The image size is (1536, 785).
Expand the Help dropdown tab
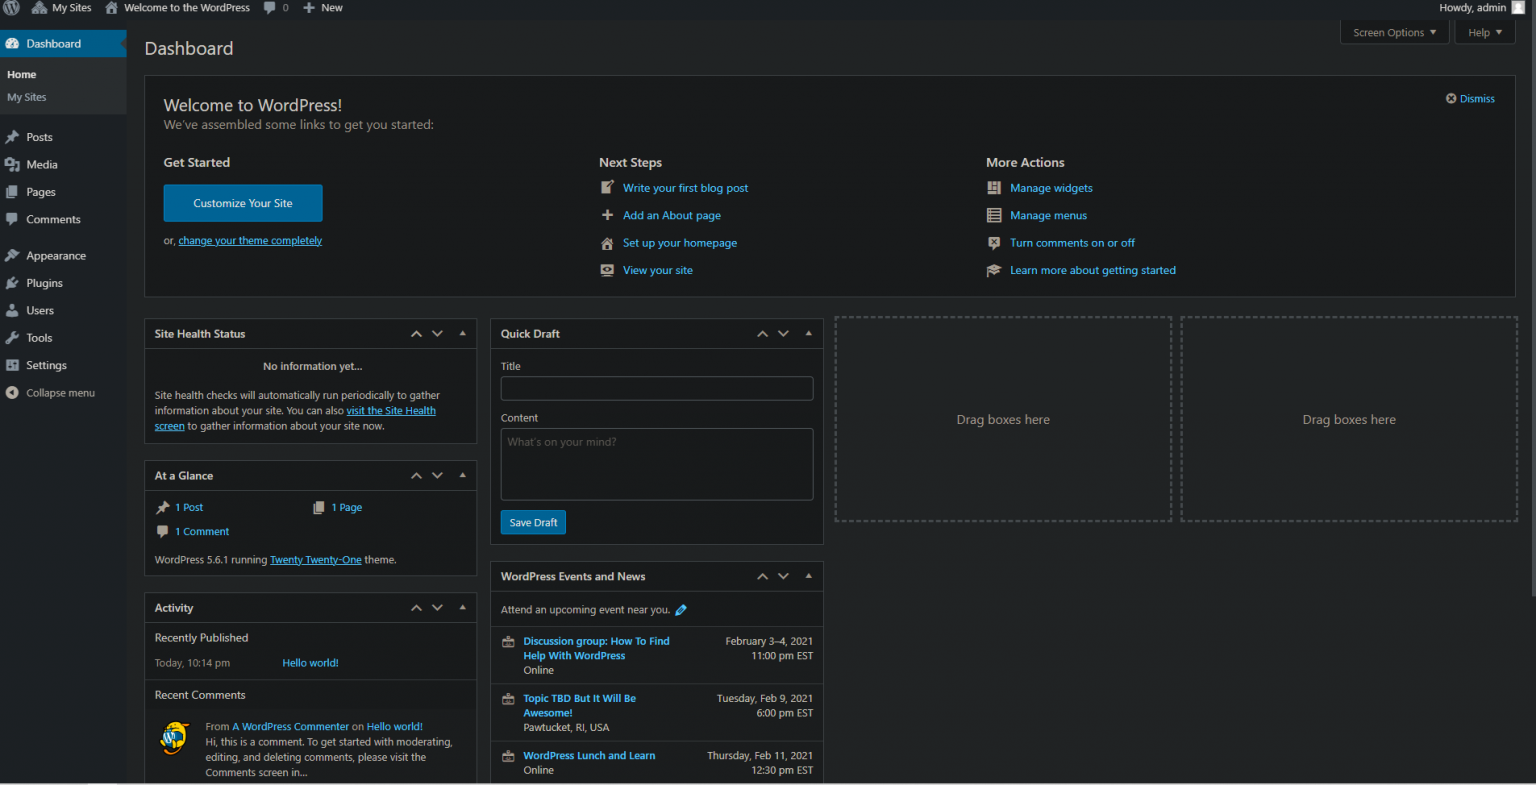[1485, 32]
